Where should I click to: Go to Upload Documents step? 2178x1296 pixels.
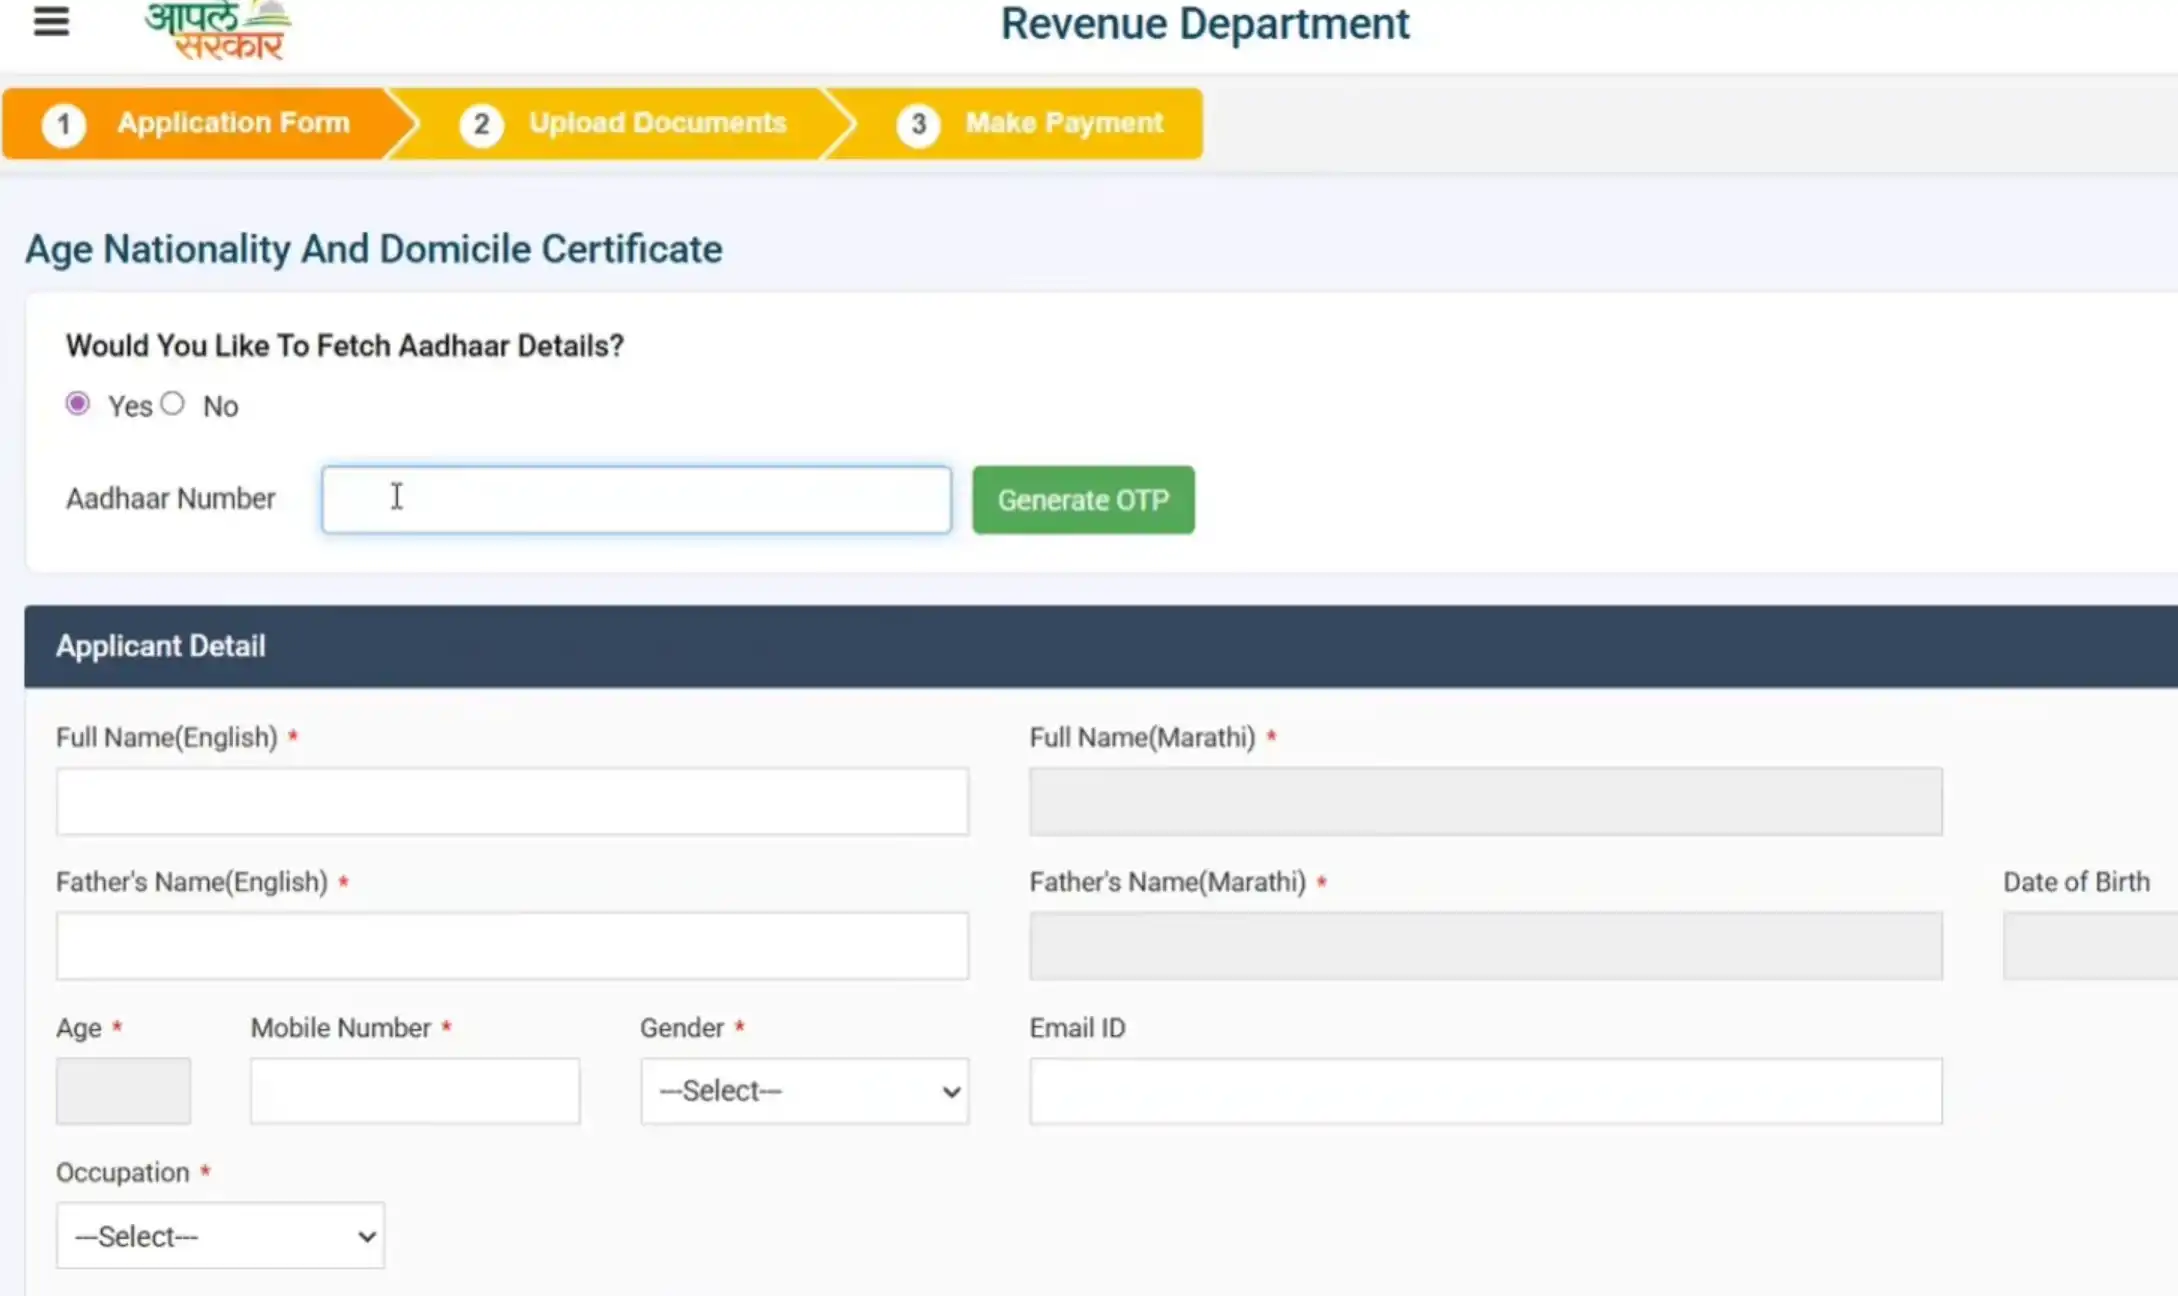pyautogui.click(x=622, y=123)
